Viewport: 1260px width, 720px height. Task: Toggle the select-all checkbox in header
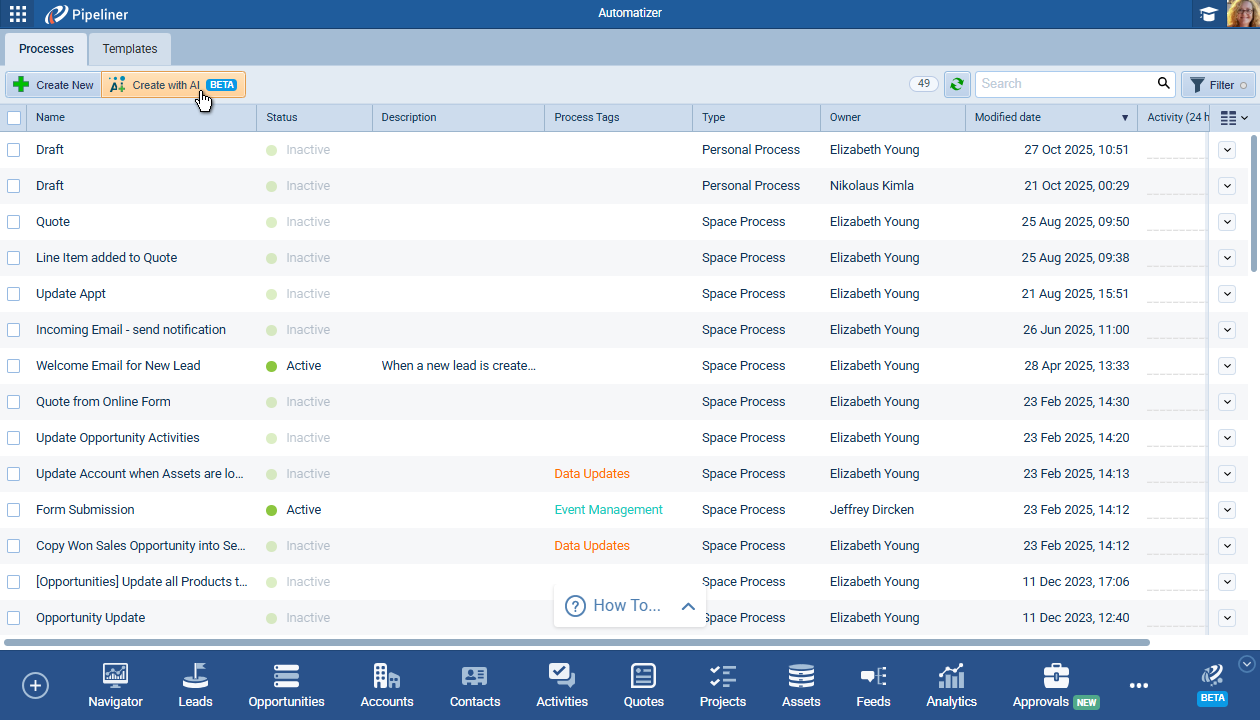click(x=14, y=118)
